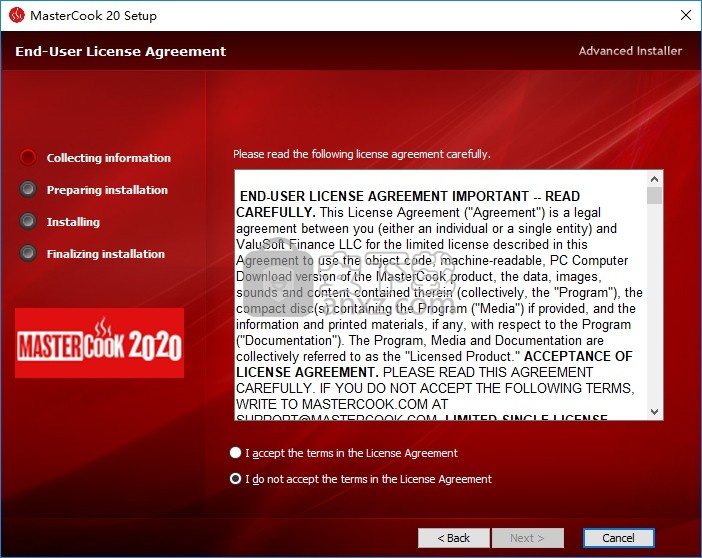Click the license scrollbar down arrow
Viewport: 702px width, 558px height.
point(654,412)
